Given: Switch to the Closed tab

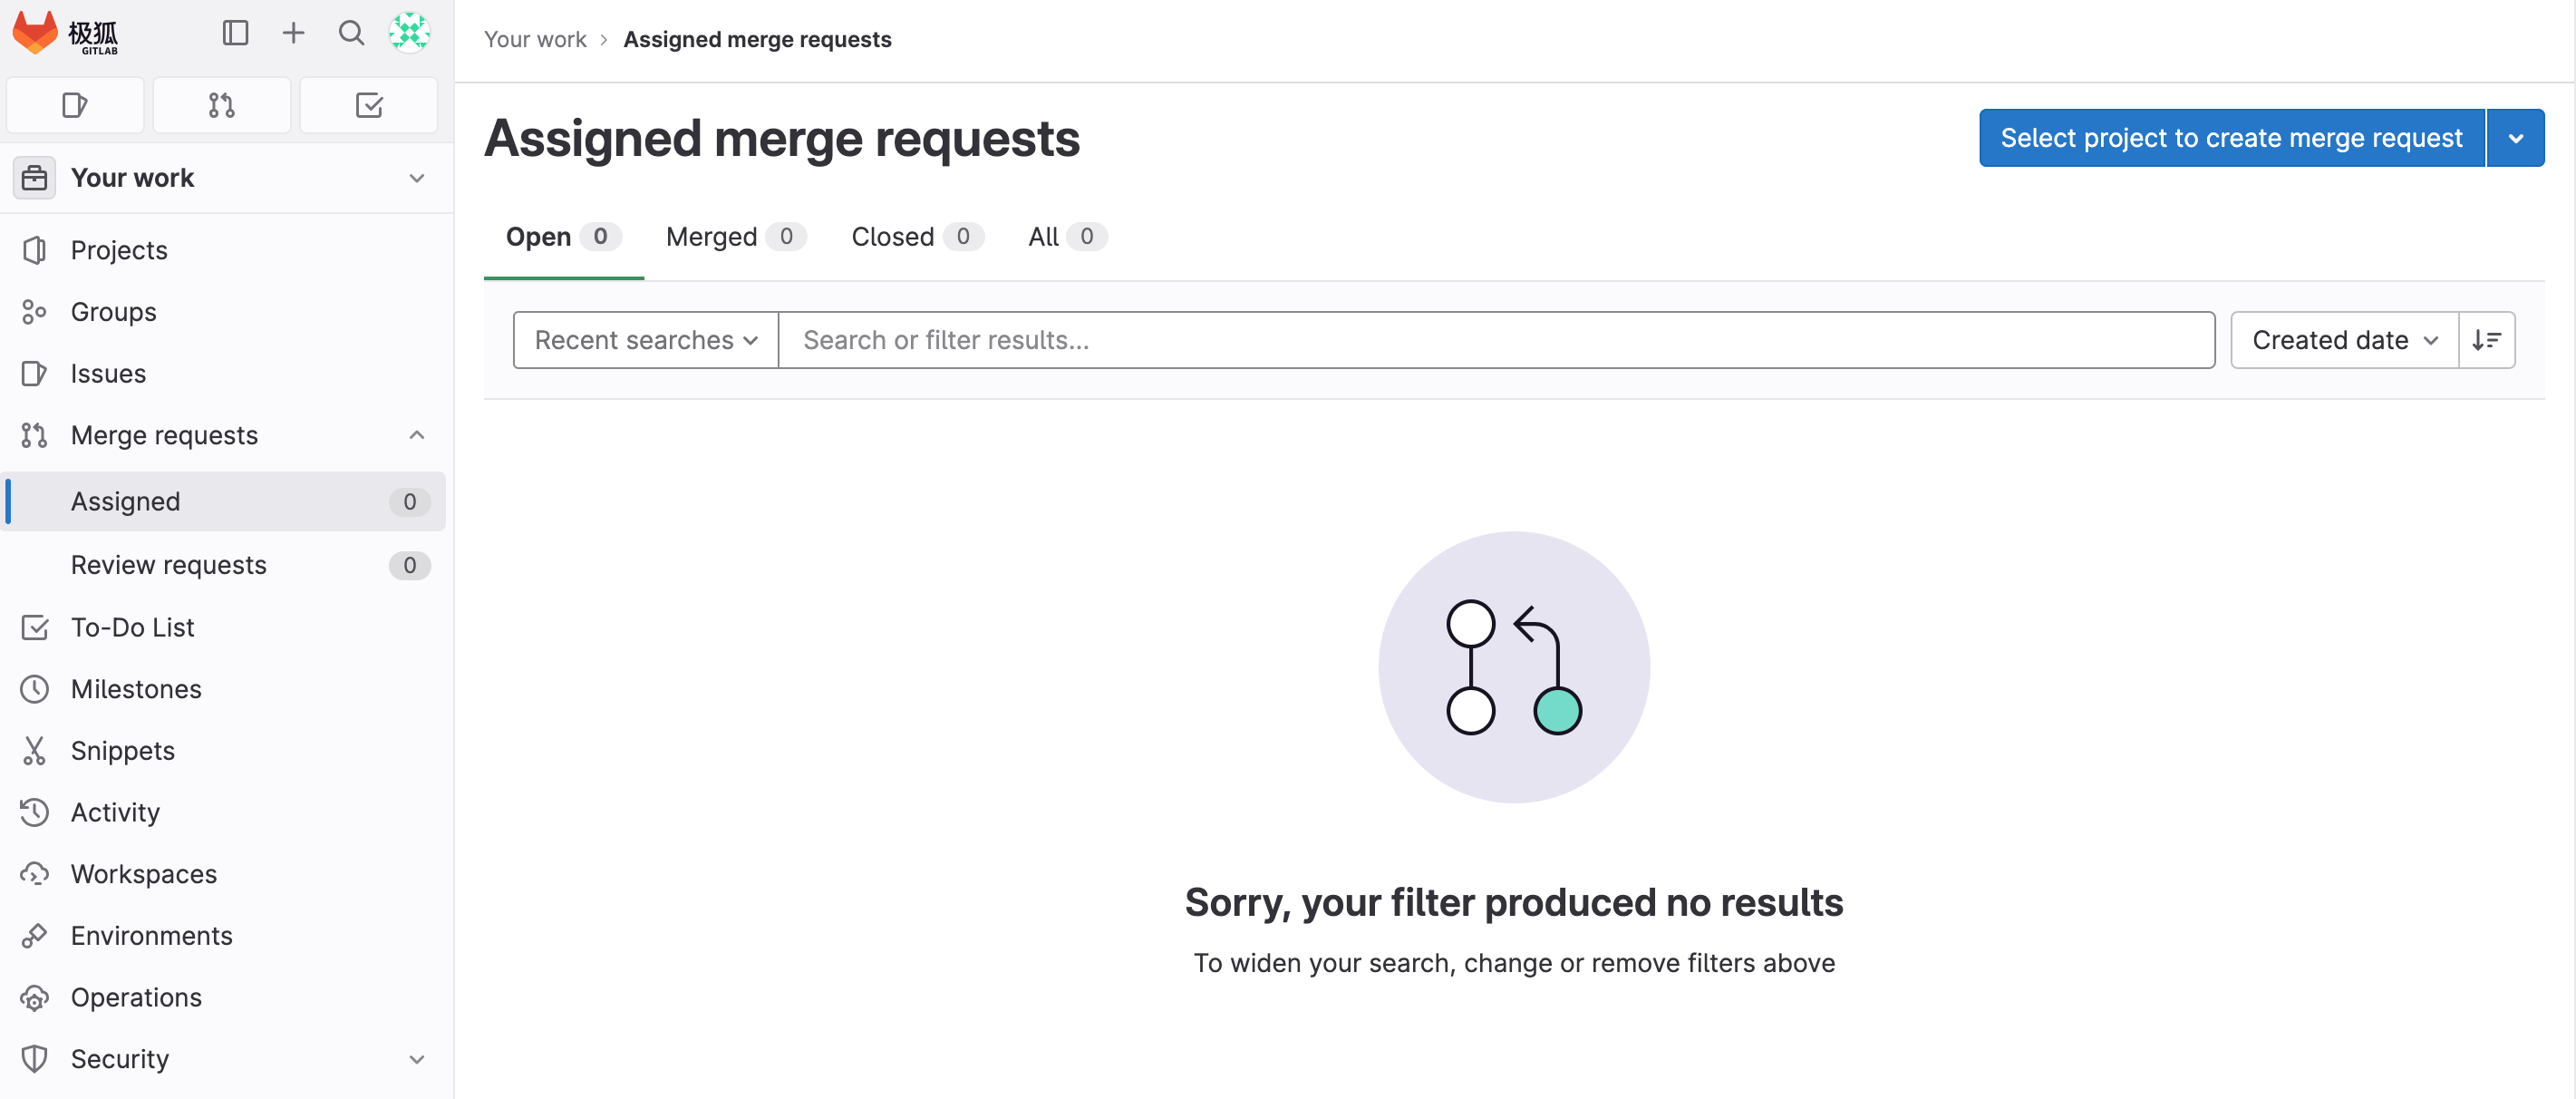Looking at the screenshot, I should 916,237.
